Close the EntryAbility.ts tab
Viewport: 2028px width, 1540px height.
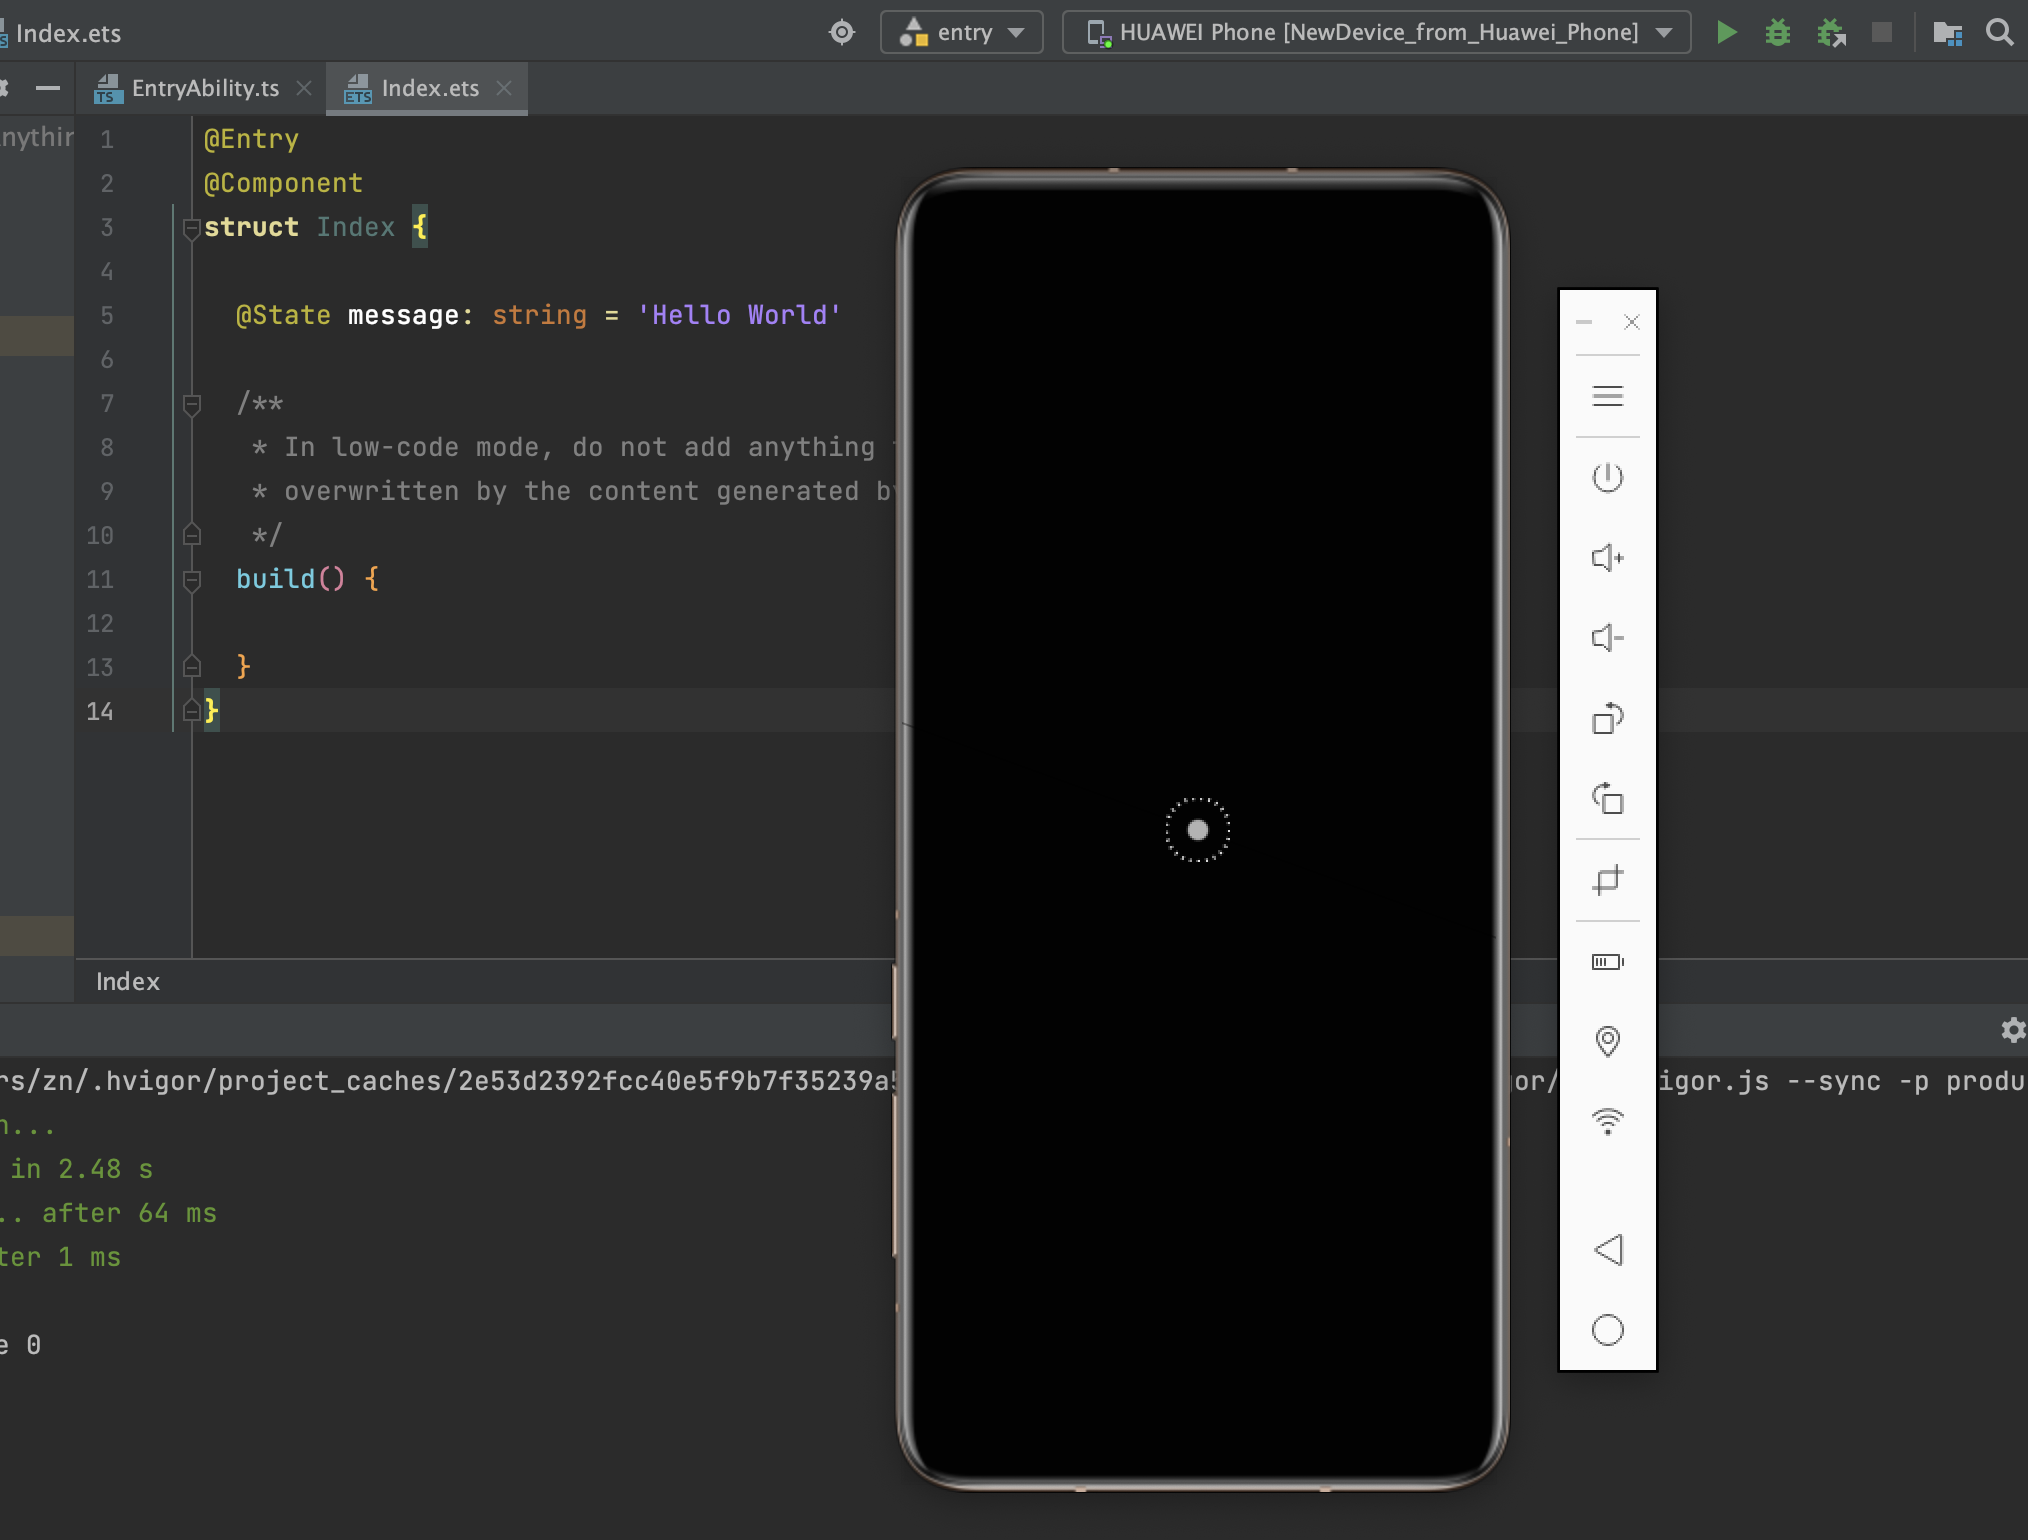[x=304, y=88]
